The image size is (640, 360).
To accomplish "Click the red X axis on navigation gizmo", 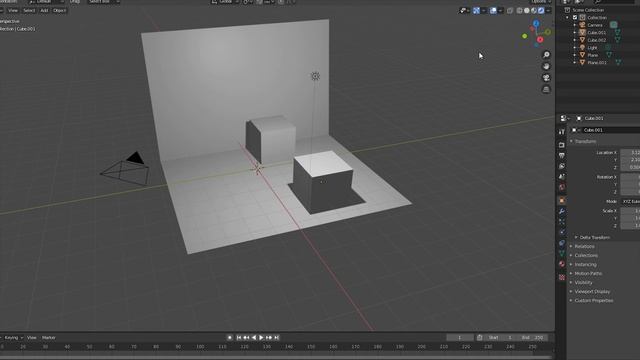I will point(540,40).
